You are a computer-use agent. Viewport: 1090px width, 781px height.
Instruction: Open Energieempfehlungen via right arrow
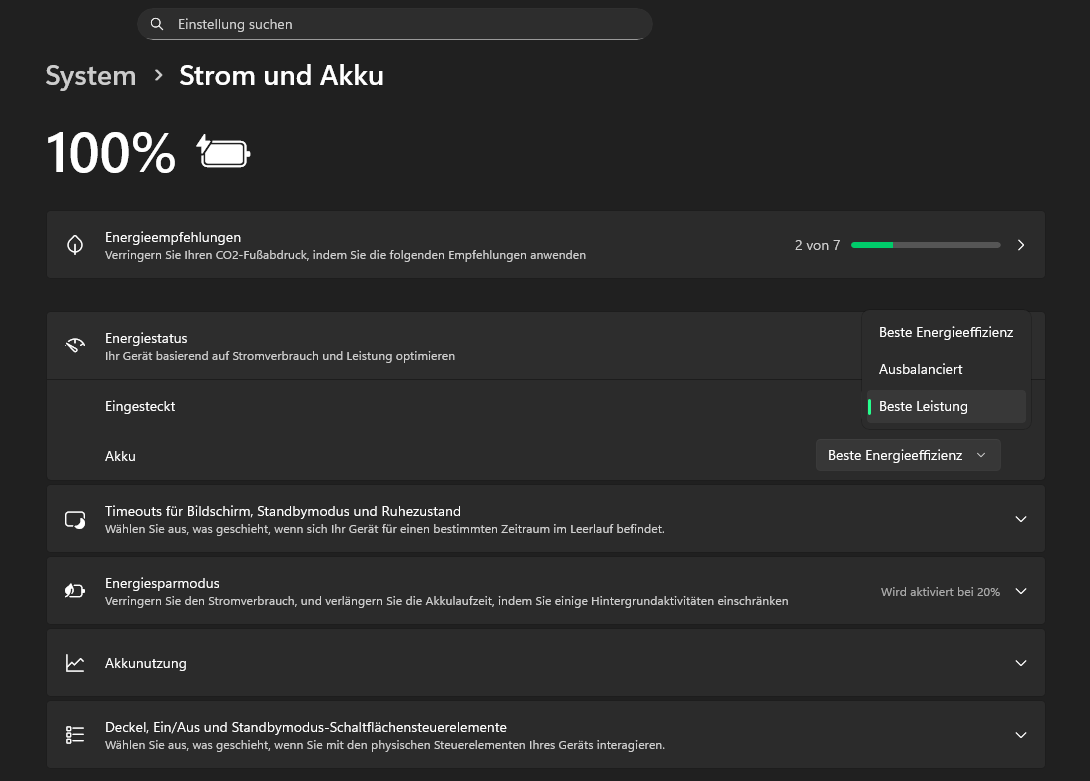pos(1021,245)
